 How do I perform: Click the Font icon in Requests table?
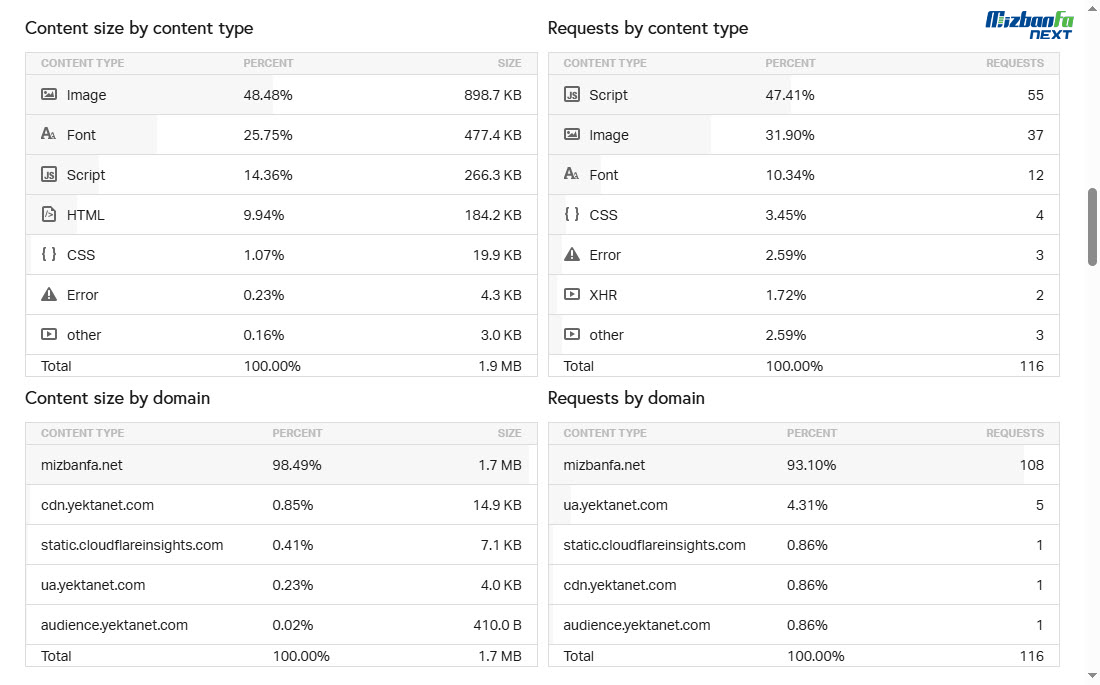[x=572, y=174]
